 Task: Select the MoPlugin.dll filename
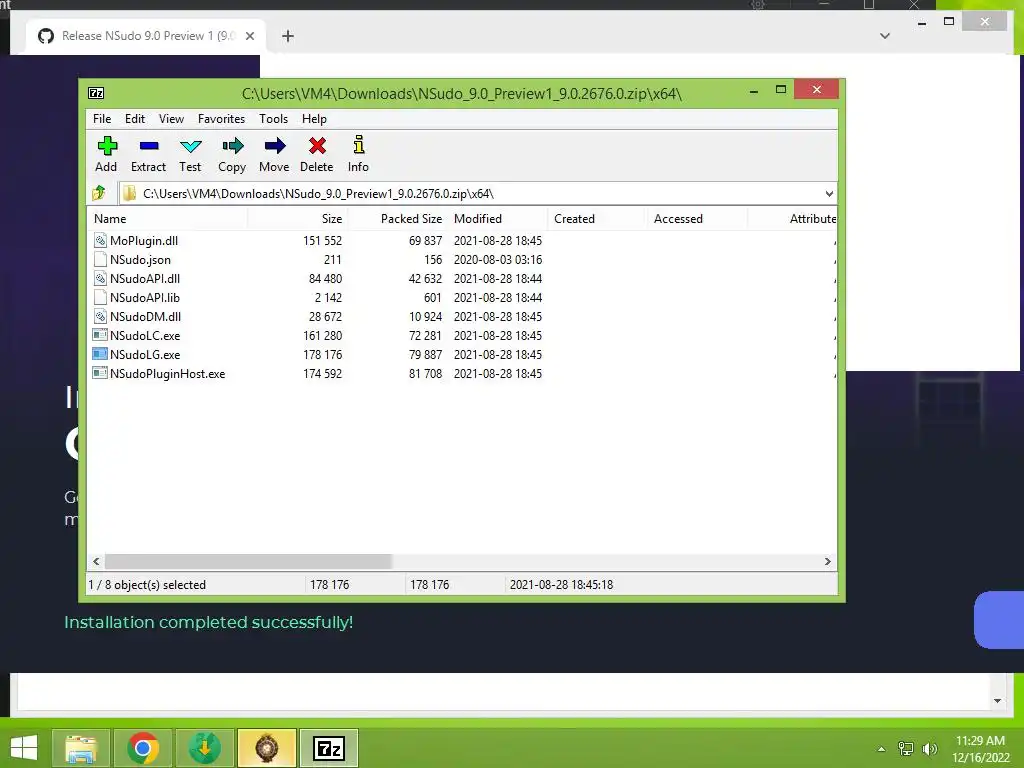(x=144, y=241)
